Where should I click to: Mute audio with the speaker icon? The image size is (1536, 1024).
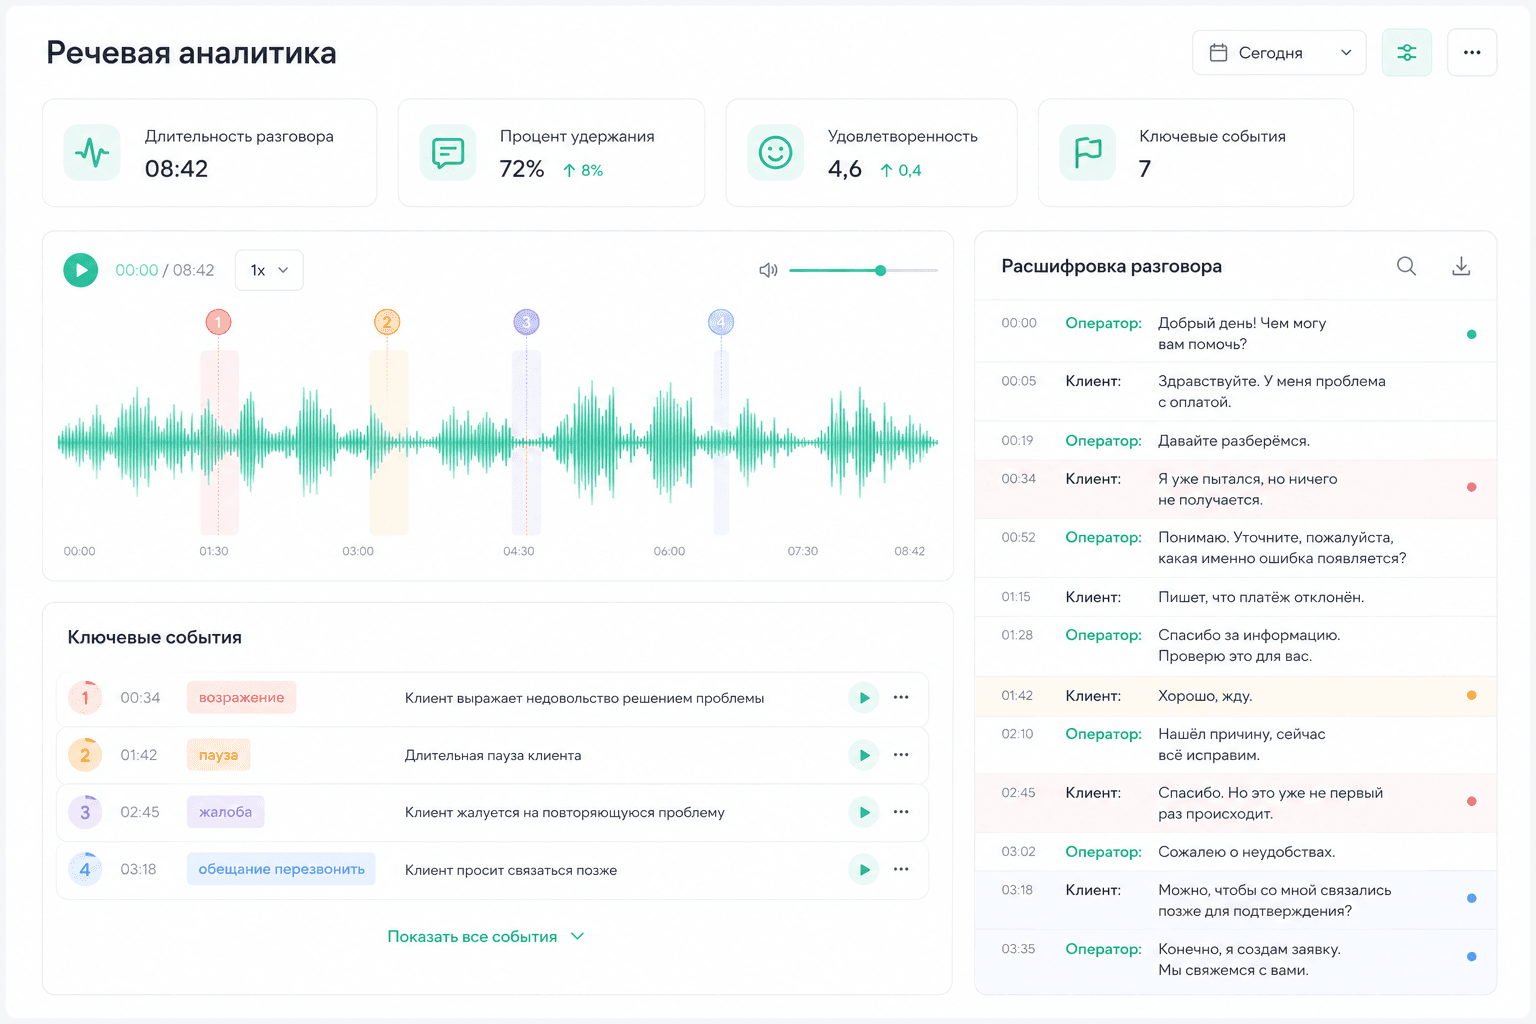coord(768,270)
